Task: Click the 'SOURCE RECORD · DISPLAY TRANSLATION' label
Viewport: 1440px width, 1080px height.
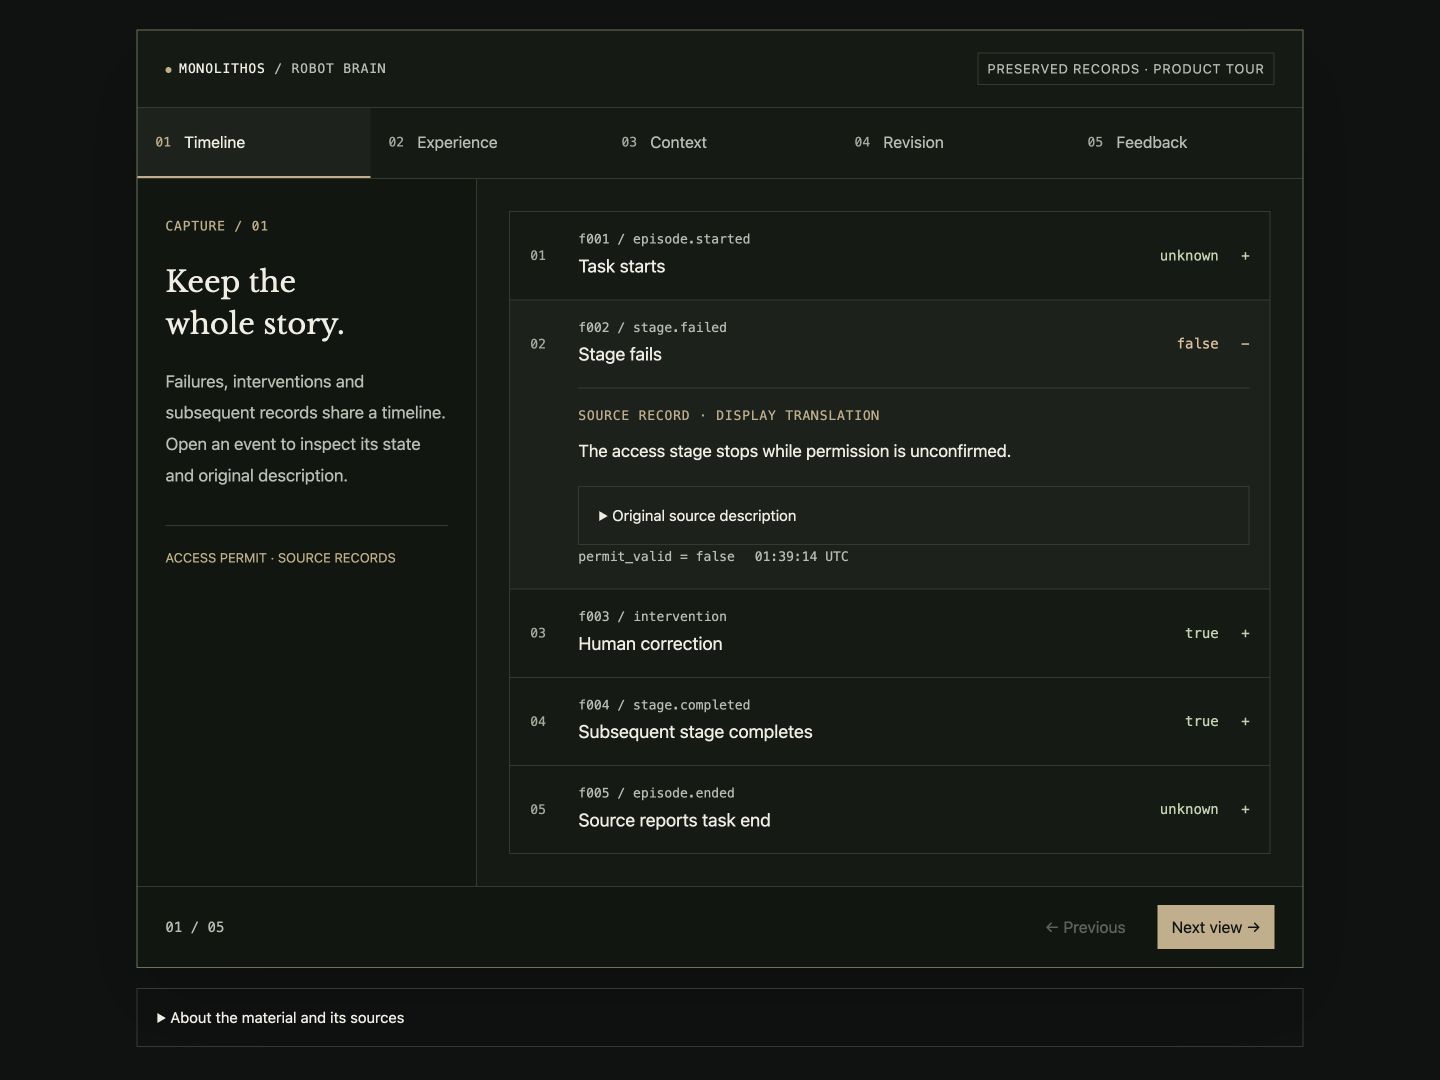Action: coord(729,415)
